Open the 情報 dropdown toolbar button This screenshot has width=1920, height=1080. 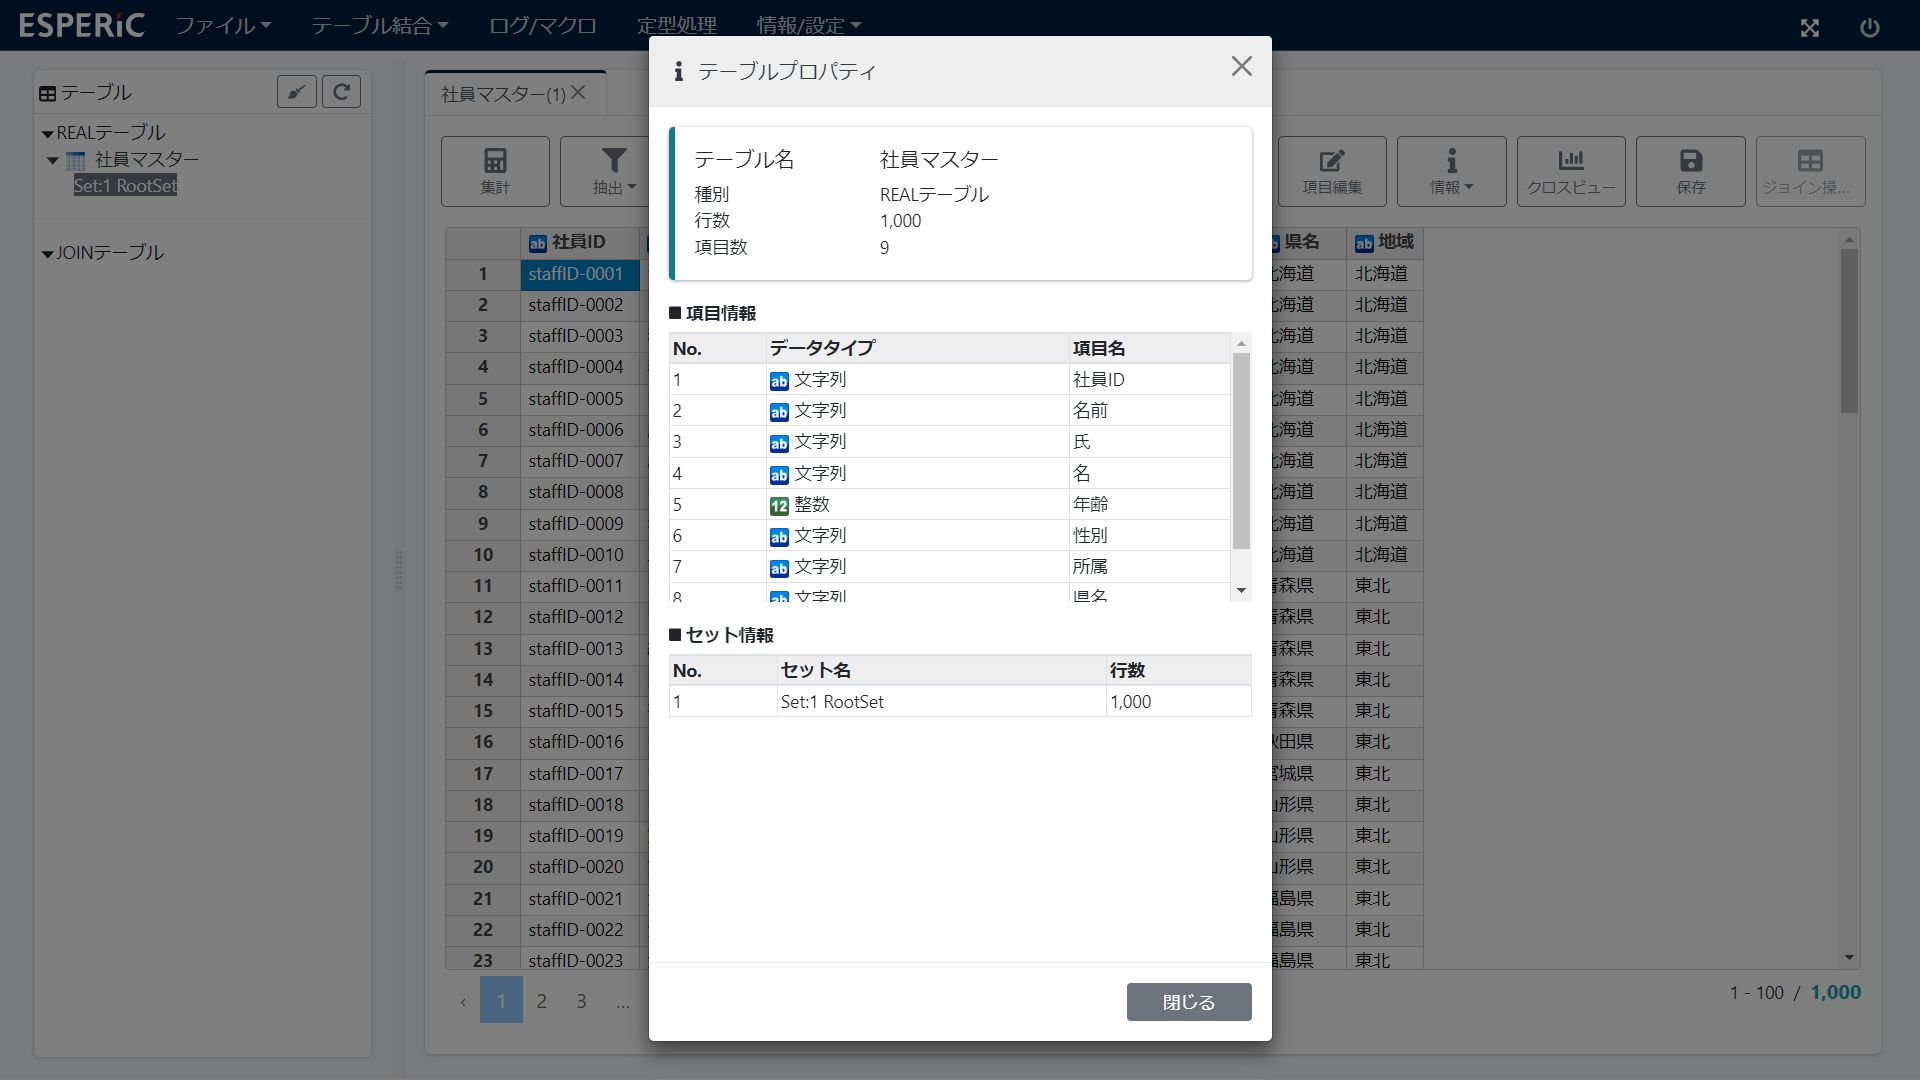point(1451,171)
